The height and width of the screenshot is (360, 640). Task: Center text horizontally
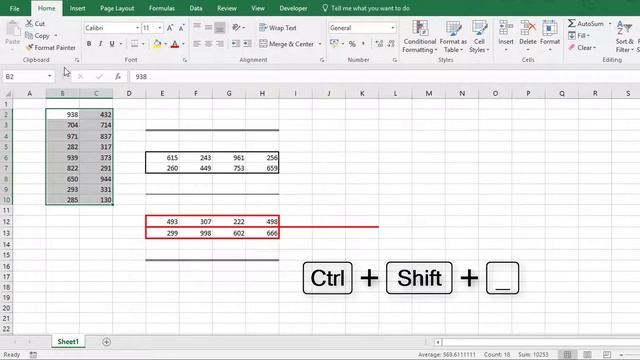click(x=208, y=44)
